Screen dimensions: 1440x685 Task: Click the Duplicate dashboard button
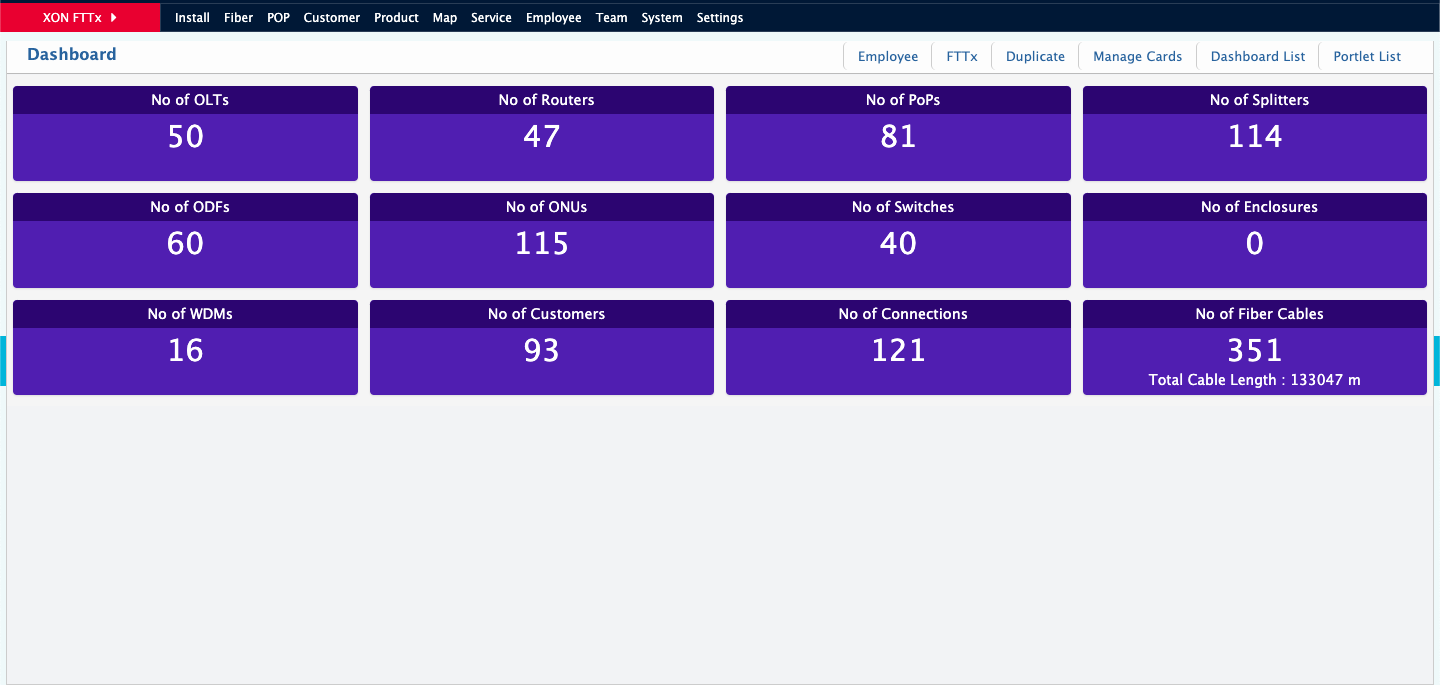(1035, 56)
